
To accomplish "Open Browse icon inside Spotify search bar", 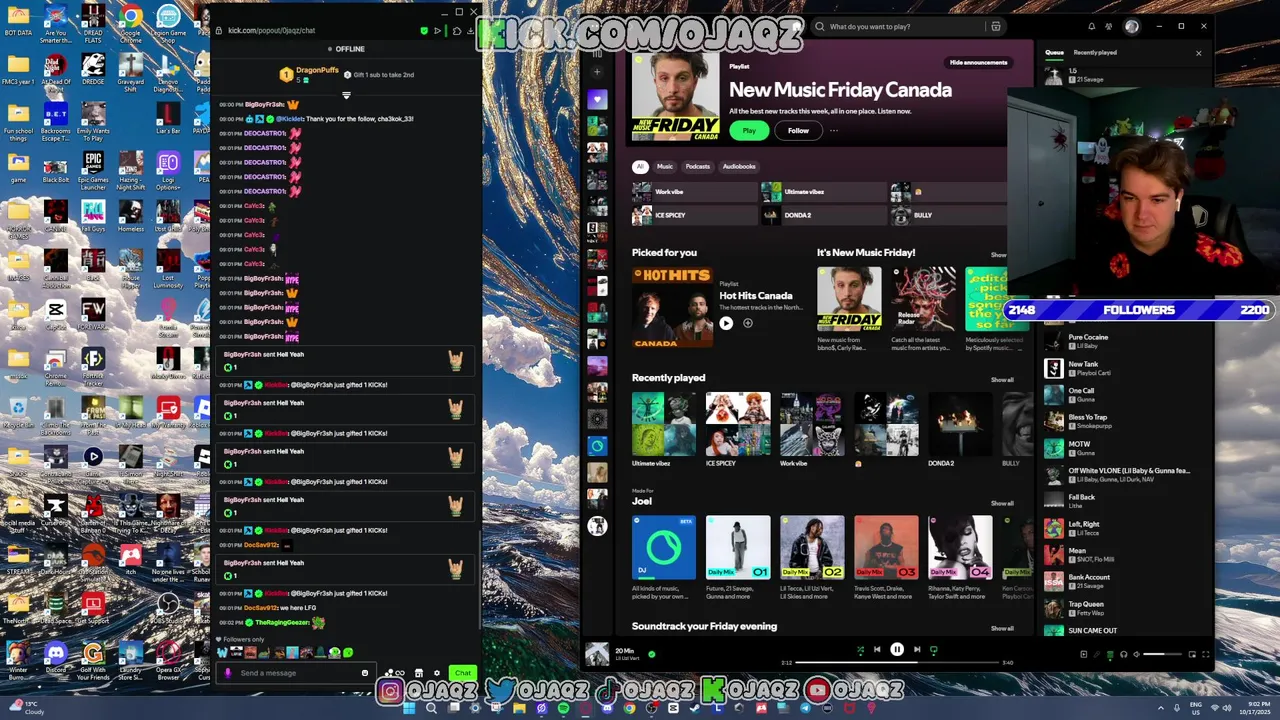I will tap(995, 27).
